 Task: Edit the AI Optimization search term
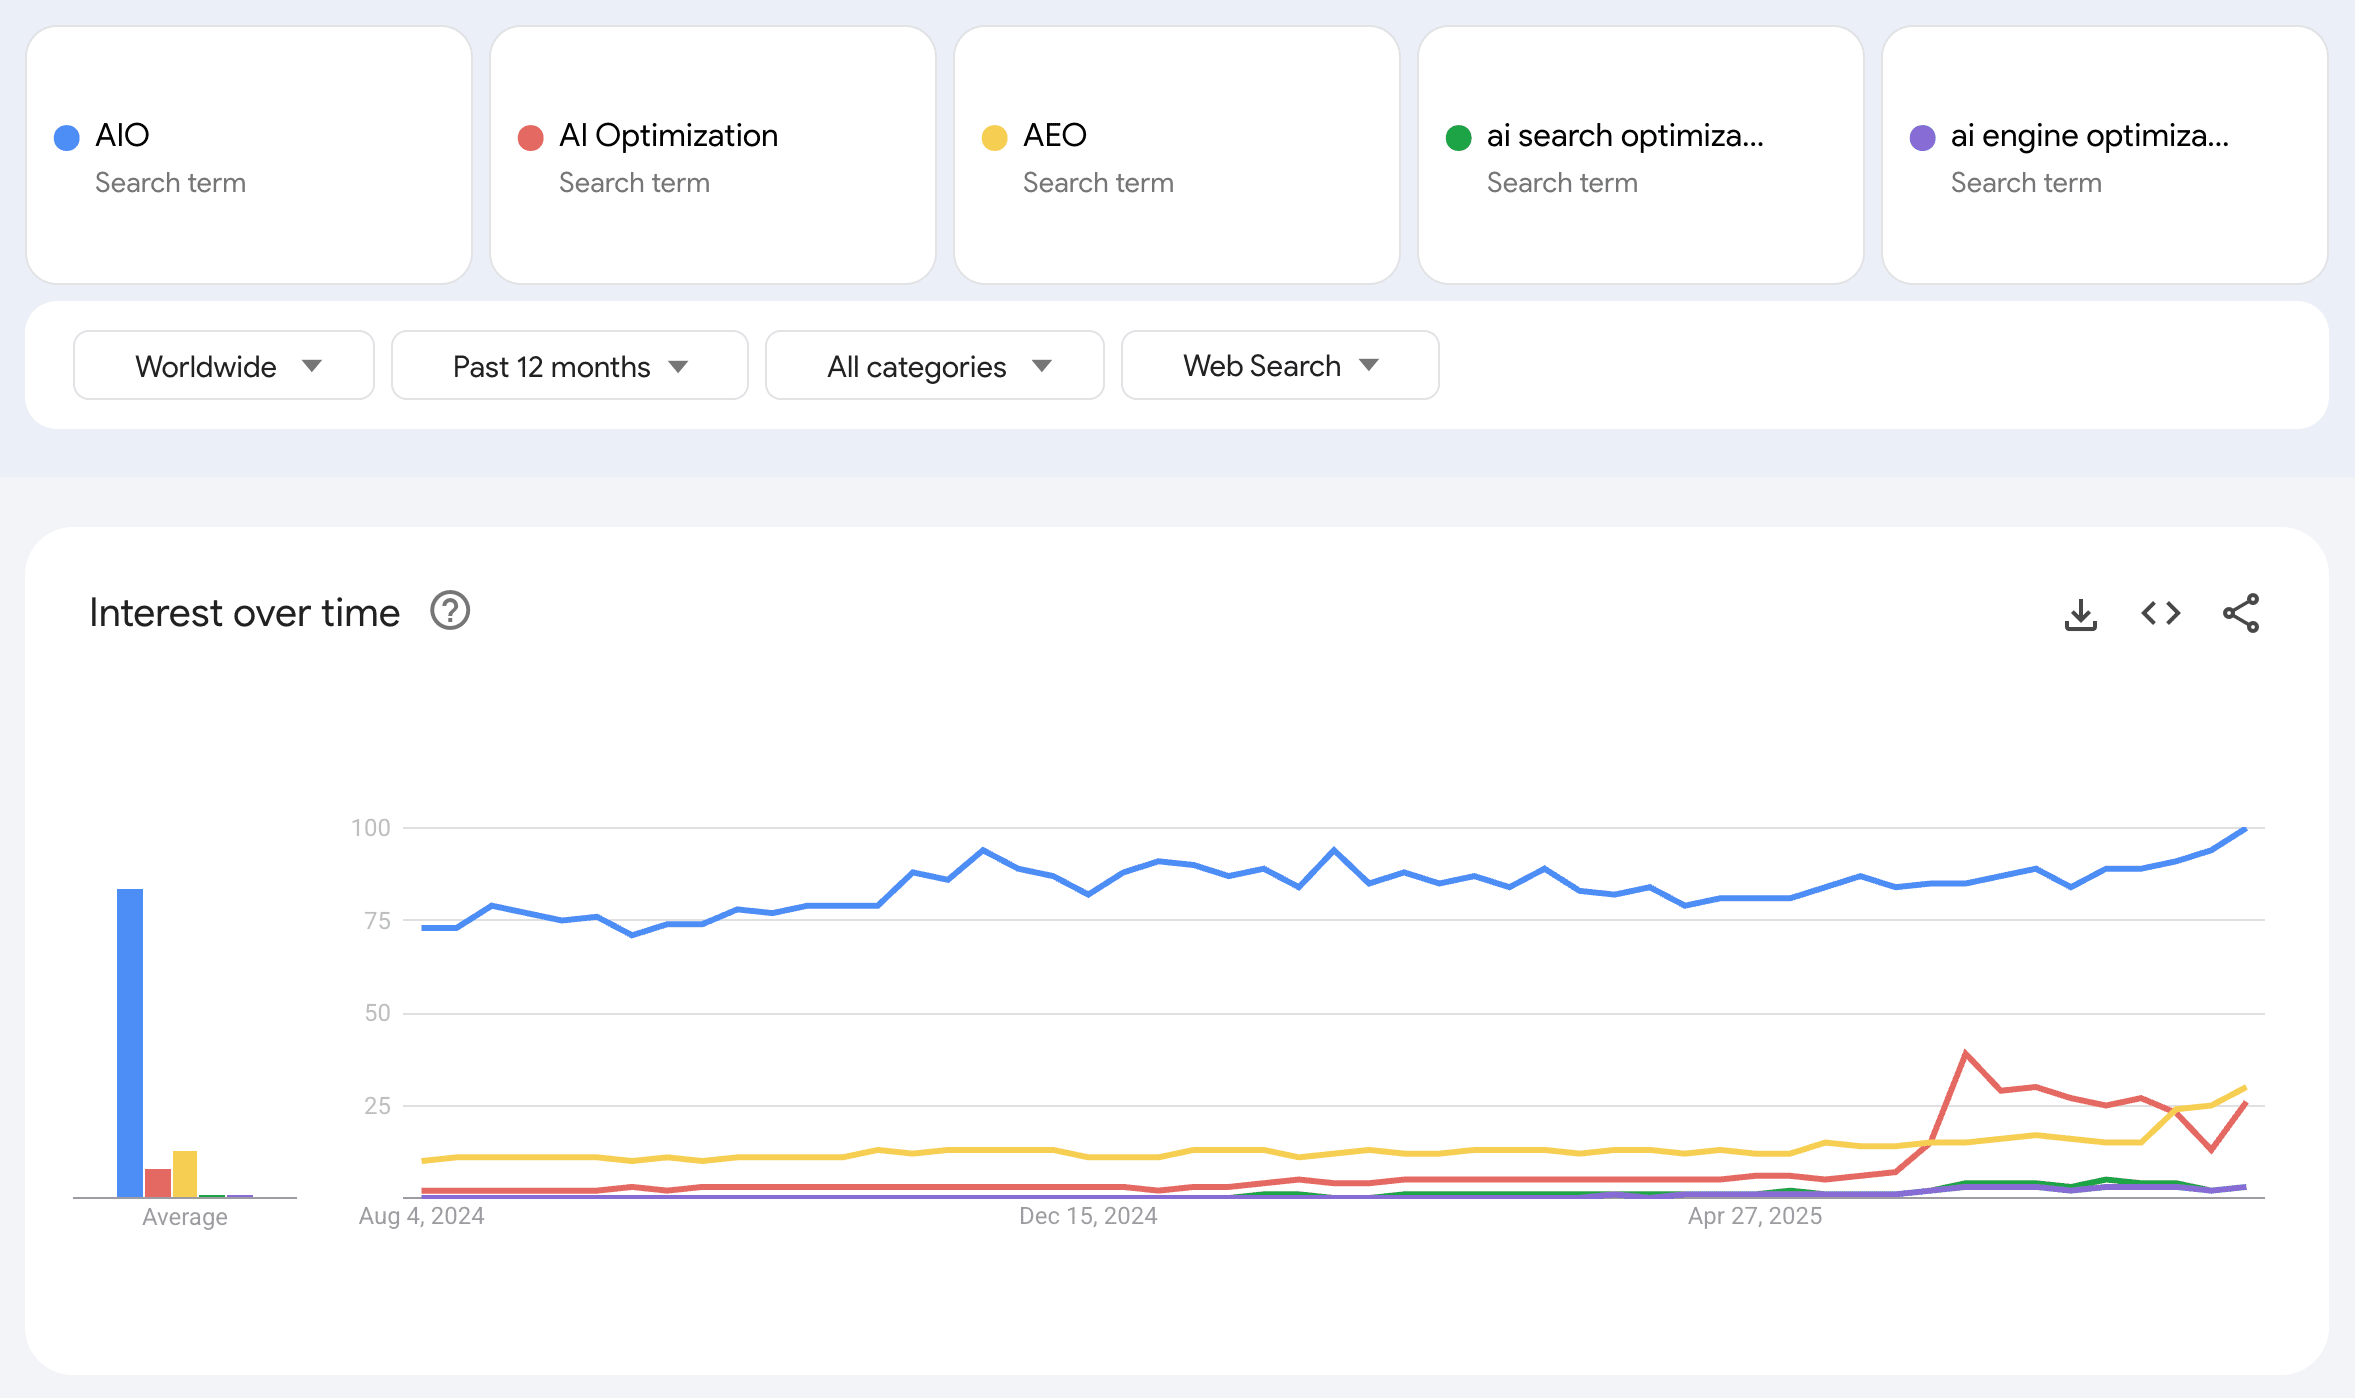click(668, 135)
